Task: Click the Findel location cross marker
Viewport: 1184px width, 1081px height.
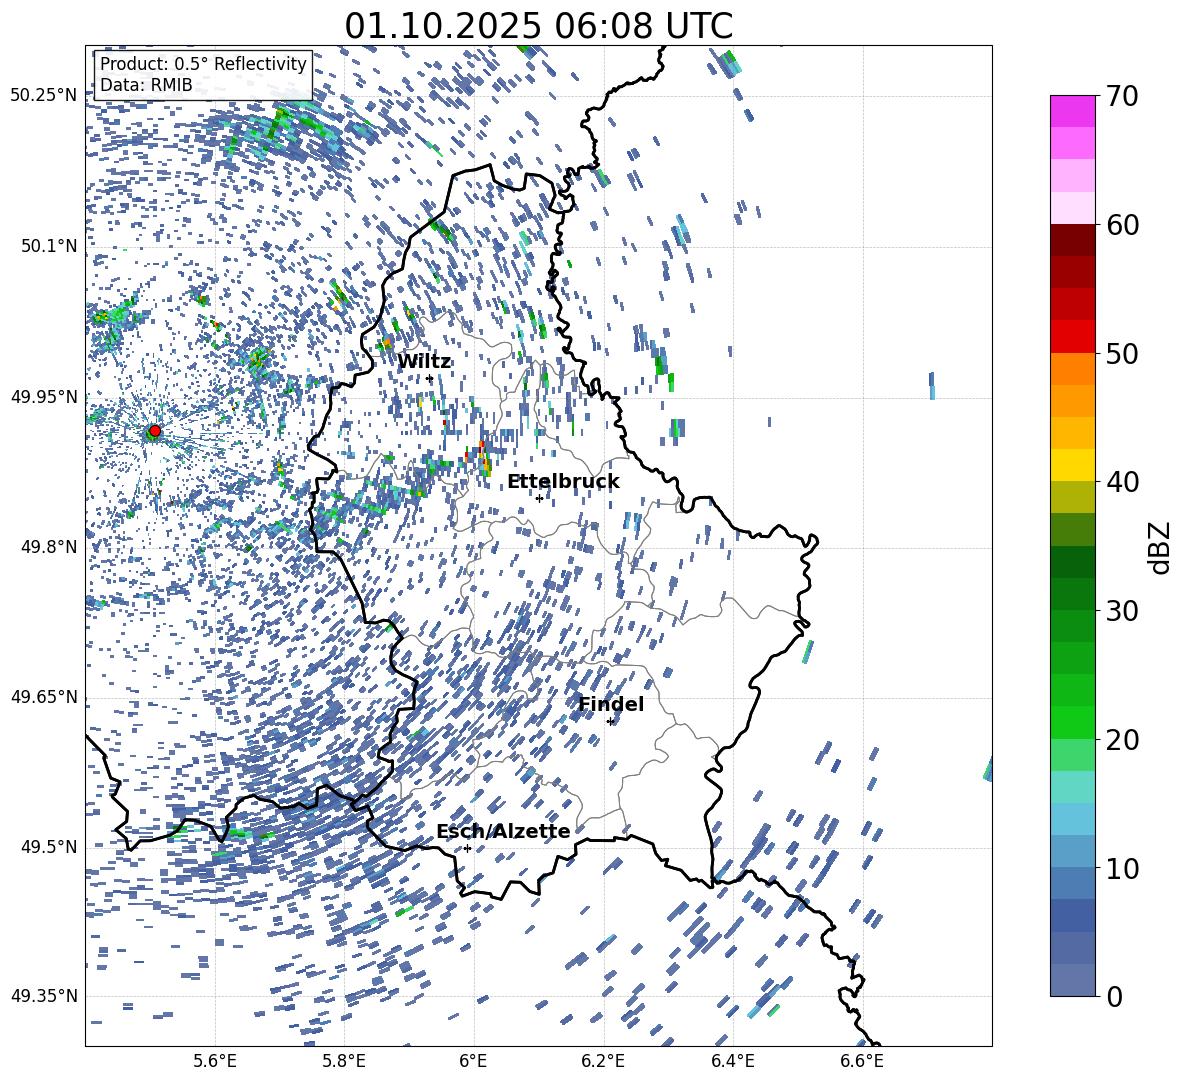Action: (610, 722)
